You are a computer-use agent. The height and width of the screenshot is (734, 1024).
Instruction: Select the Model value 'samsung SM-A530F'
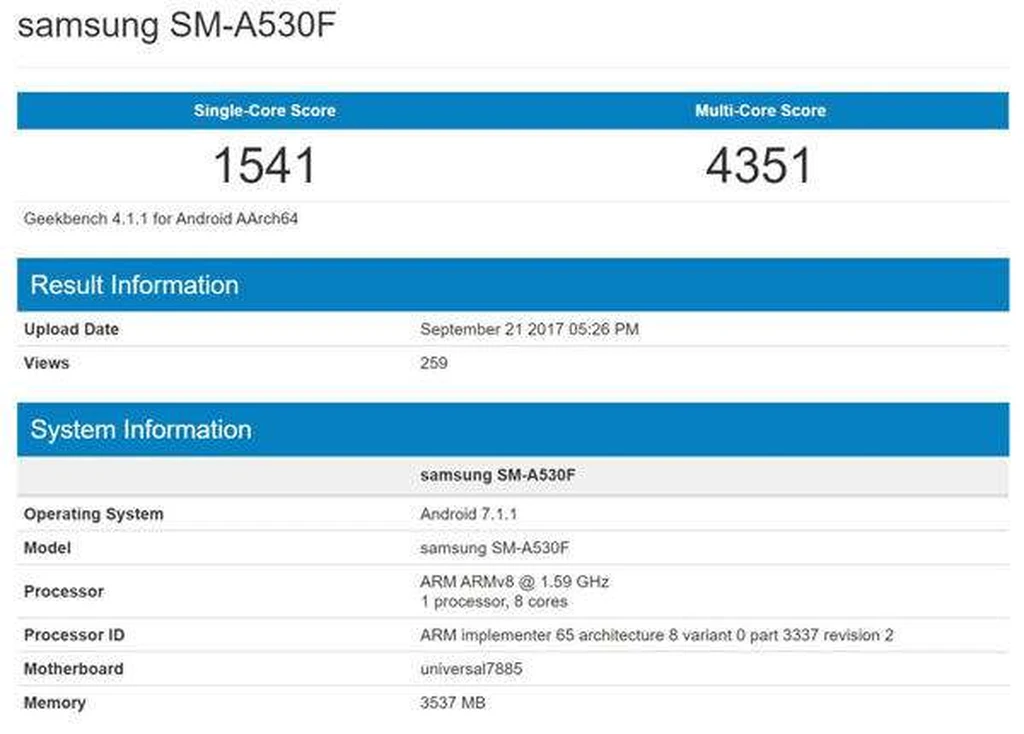(494, 548)
